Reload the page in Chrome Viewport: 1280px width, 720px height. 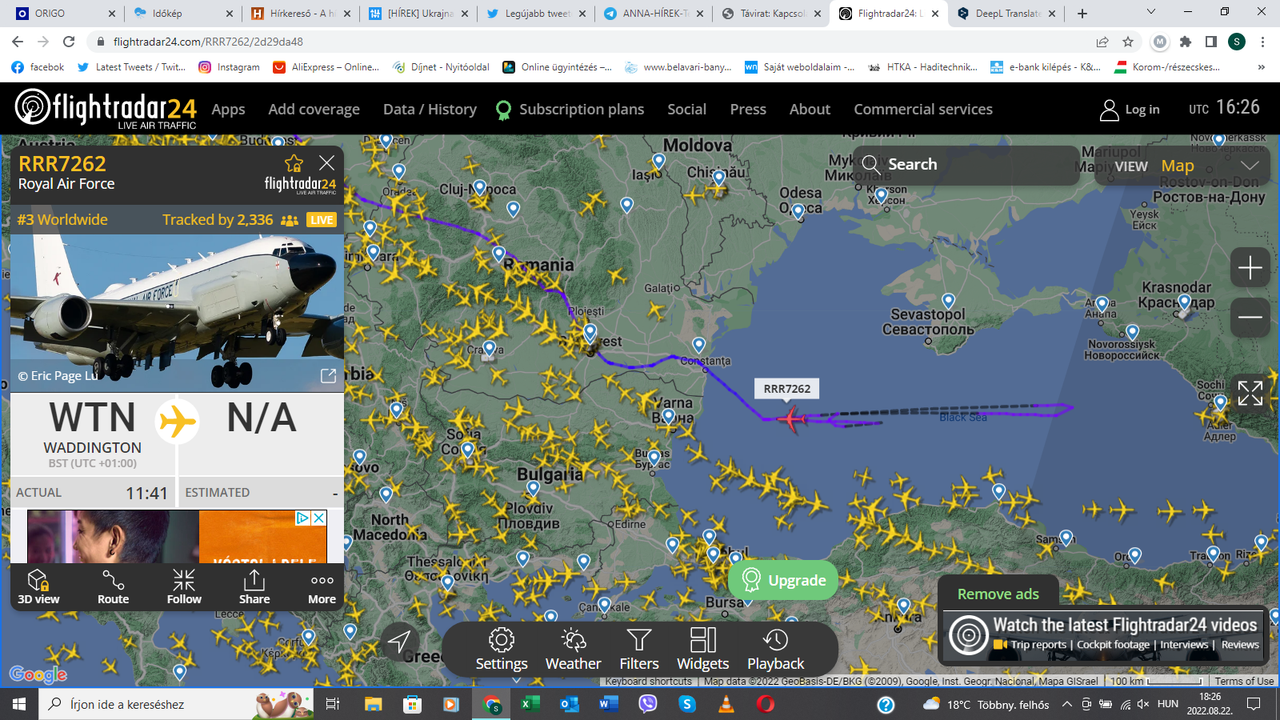[x=69, y=42]
